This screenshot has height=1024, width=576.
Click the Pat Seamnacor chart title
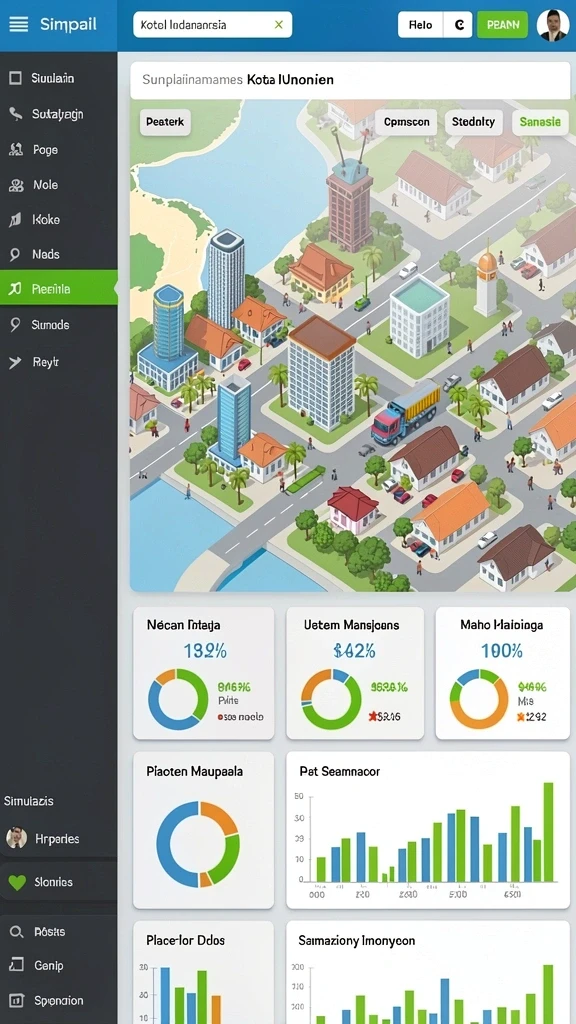tap(340, 771)
